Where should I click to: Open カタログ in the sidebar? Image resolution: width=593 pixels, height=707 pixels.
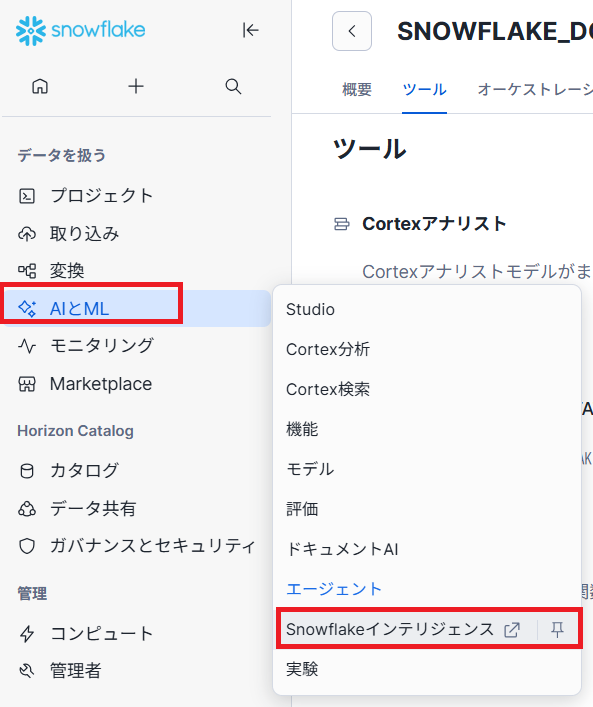coord(135,471)
